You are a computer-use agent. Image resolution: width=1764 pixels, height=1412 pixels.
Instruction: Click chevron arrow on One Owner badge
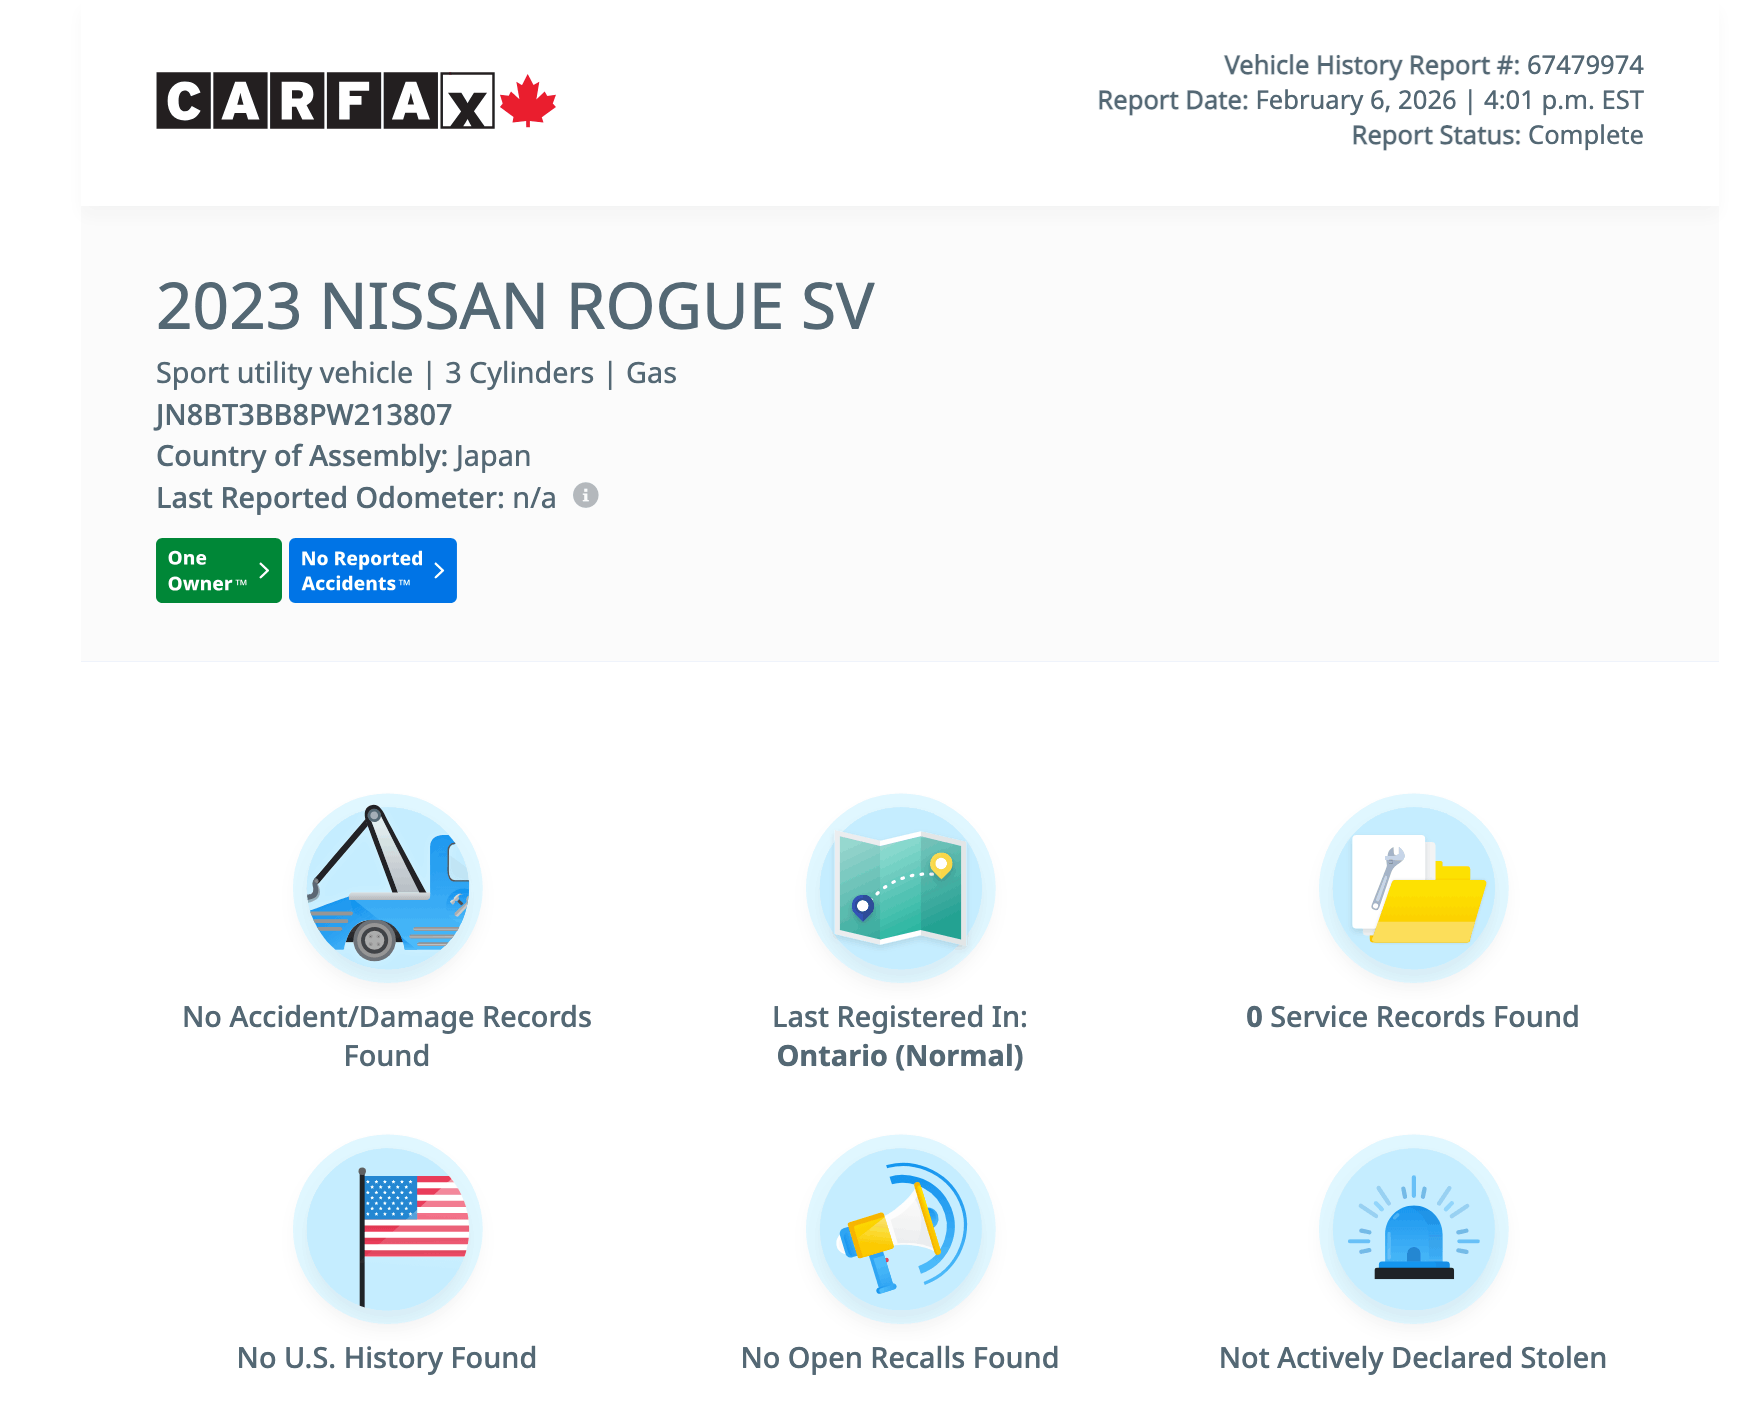[264, 571]
